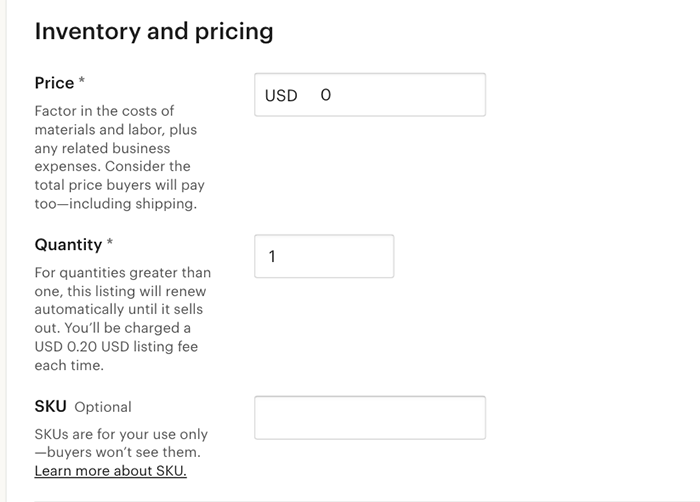The height and width of the screenshot is (502, 700).
Task: Click the USD currency prefix in Price
Action: (x=281, y=96)
